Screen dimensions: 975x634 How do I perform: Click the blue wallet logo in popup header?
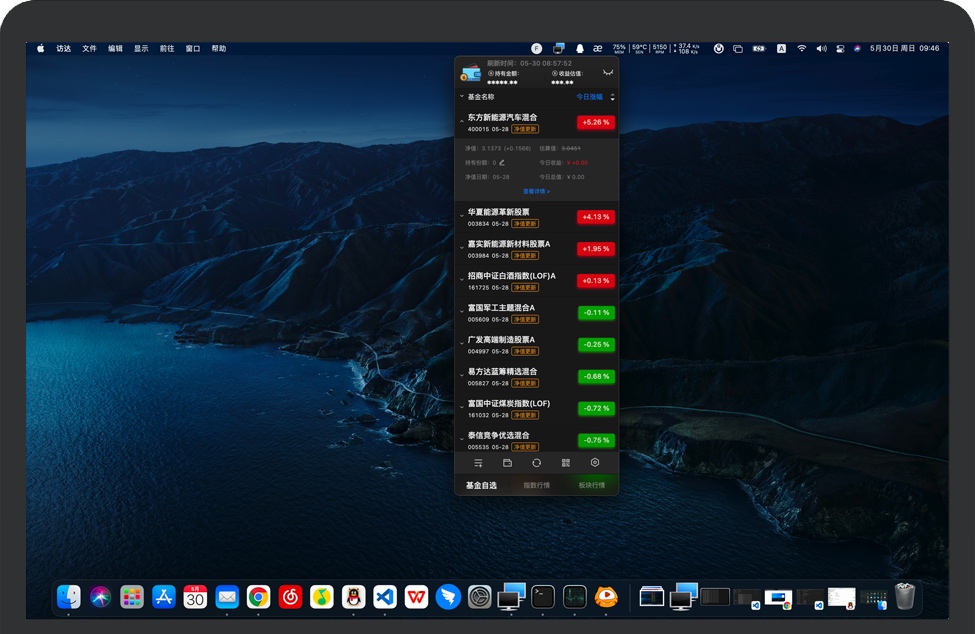click(471, 73)
